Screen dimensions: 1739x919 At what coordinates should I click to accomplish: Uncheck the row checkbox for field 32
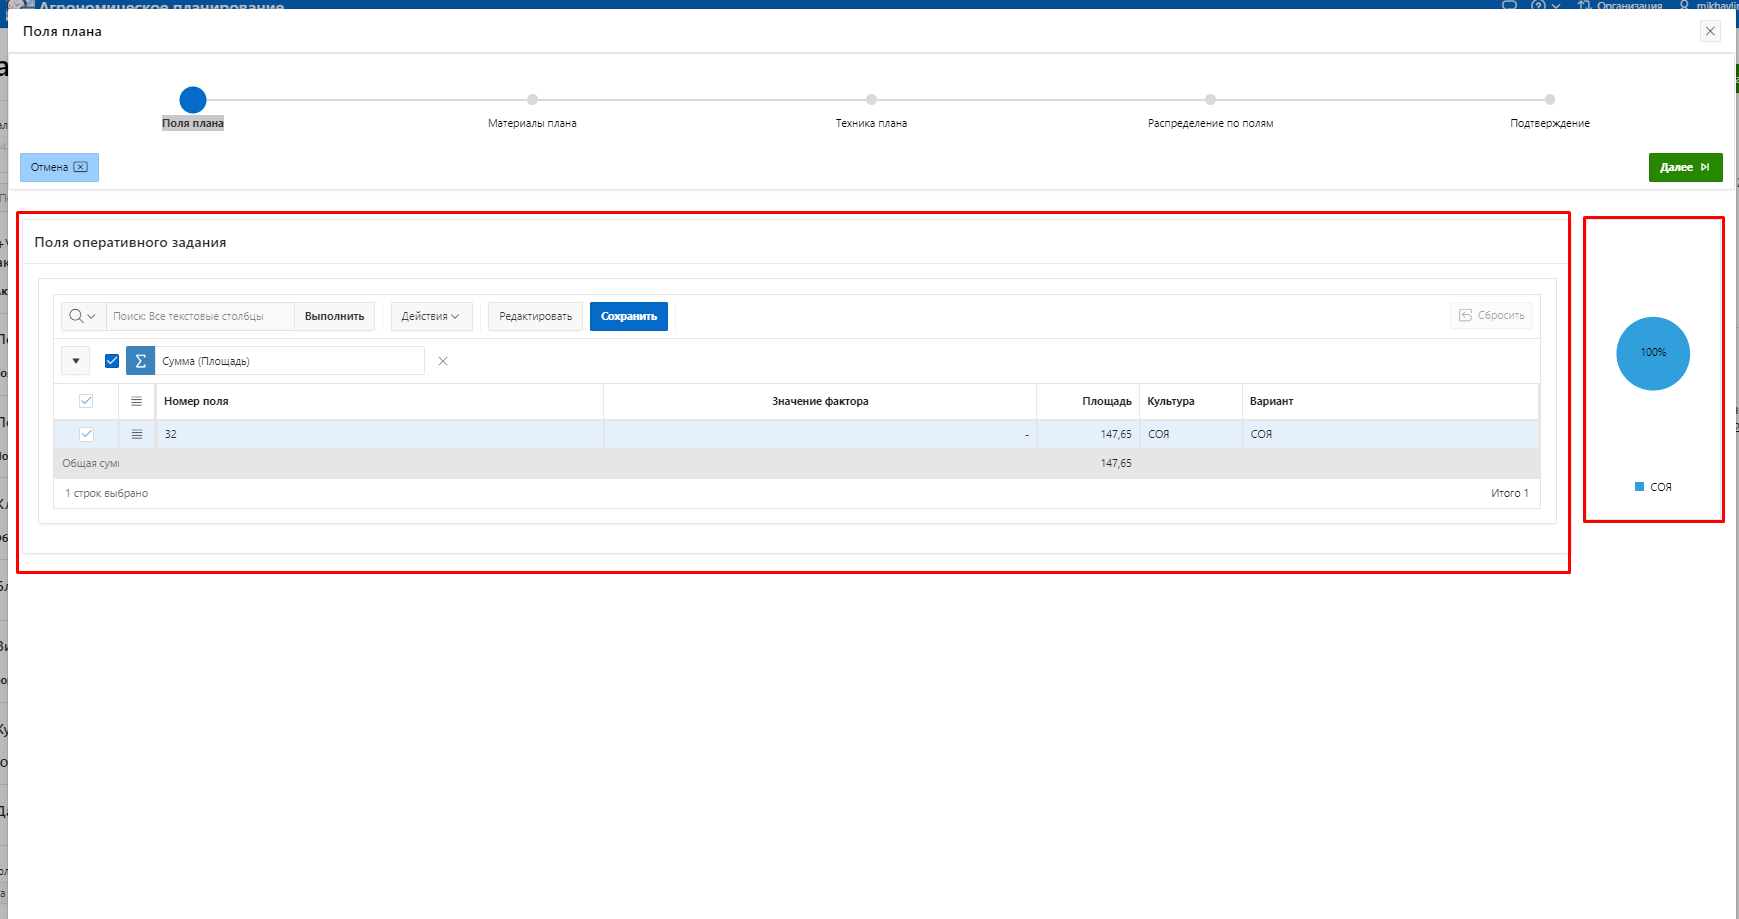(86, 434)
